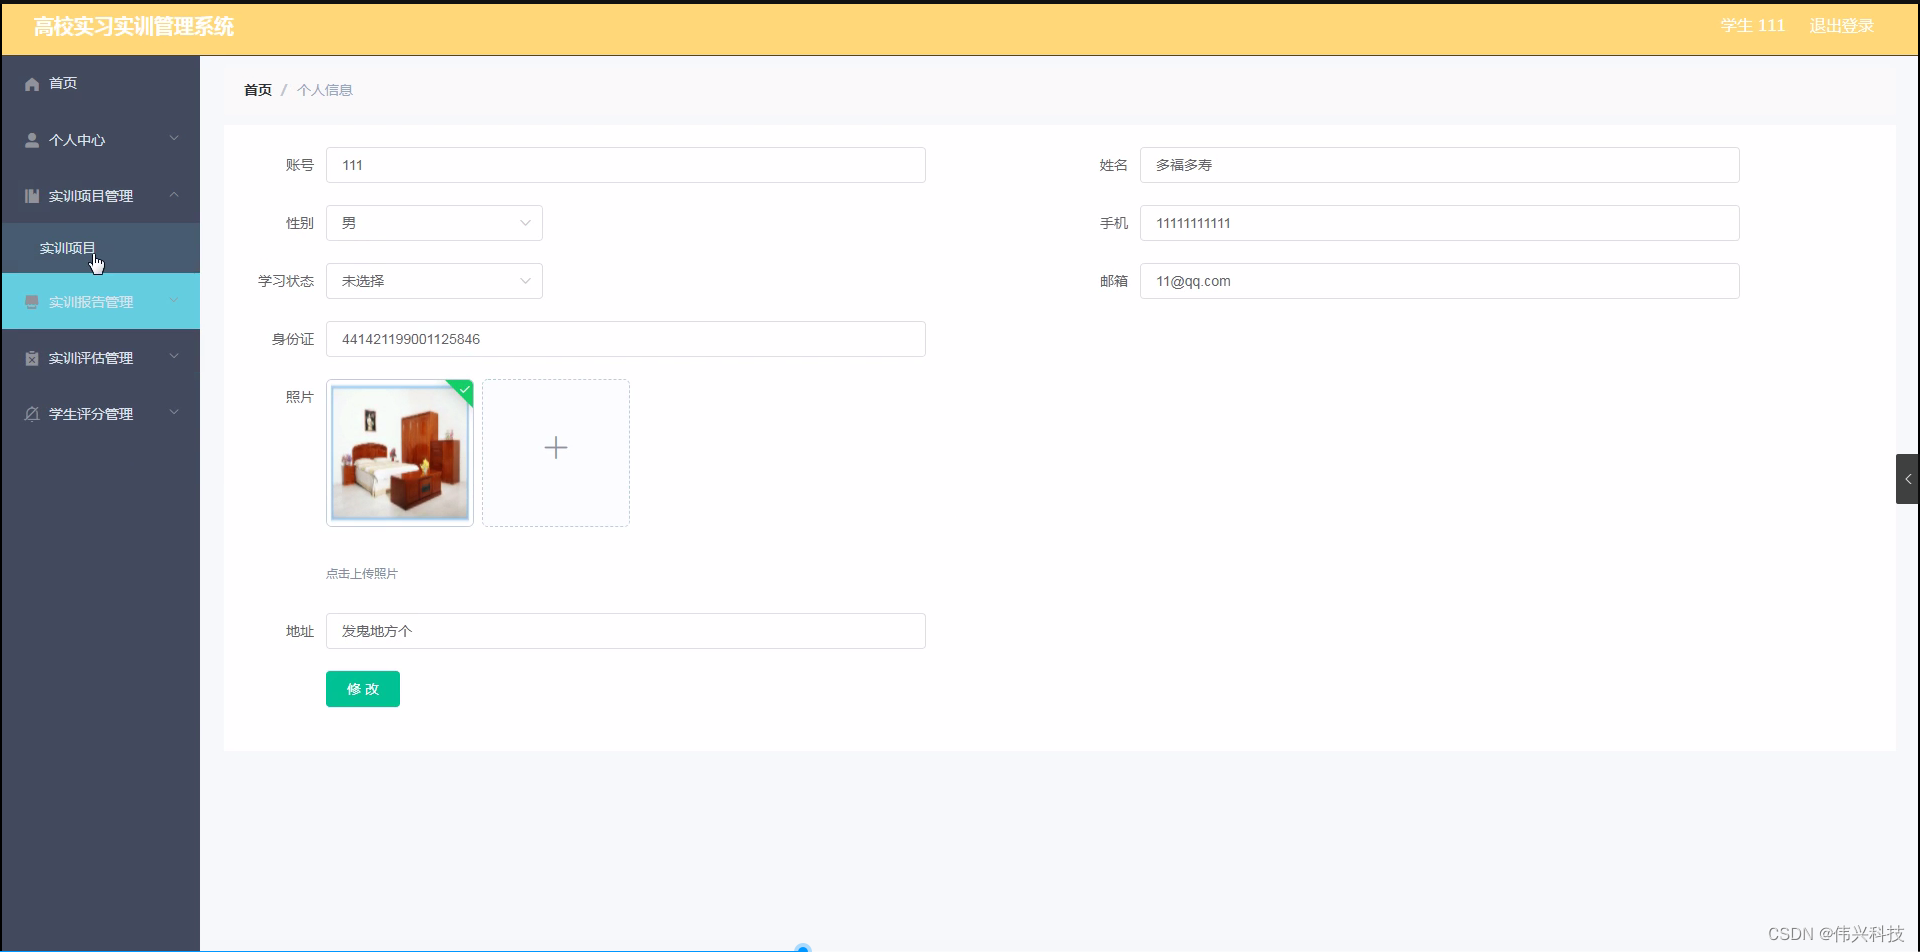Select the 实训项目 menu item
Screen dimensions: 1920x952
(67, 248)
